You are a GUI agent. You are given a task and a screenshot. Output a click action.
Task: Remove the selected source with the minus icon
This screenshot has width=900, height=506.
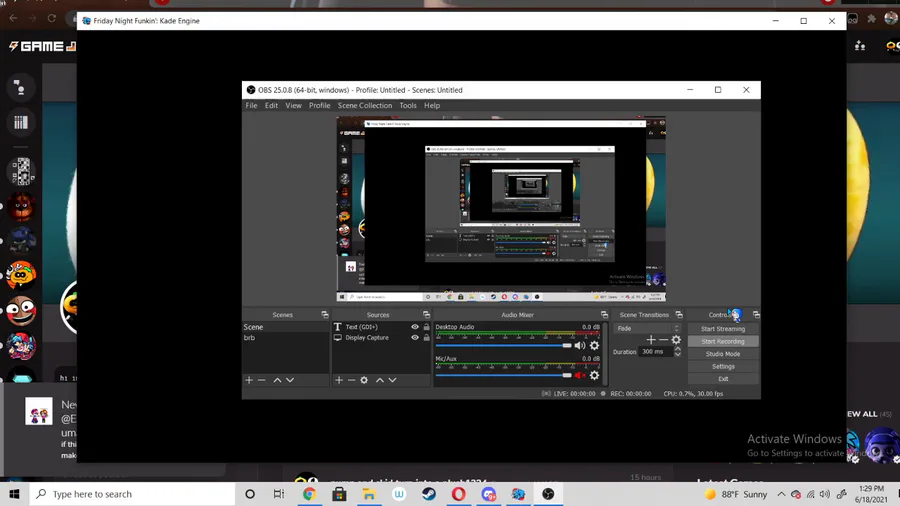(x=351, y=380)
